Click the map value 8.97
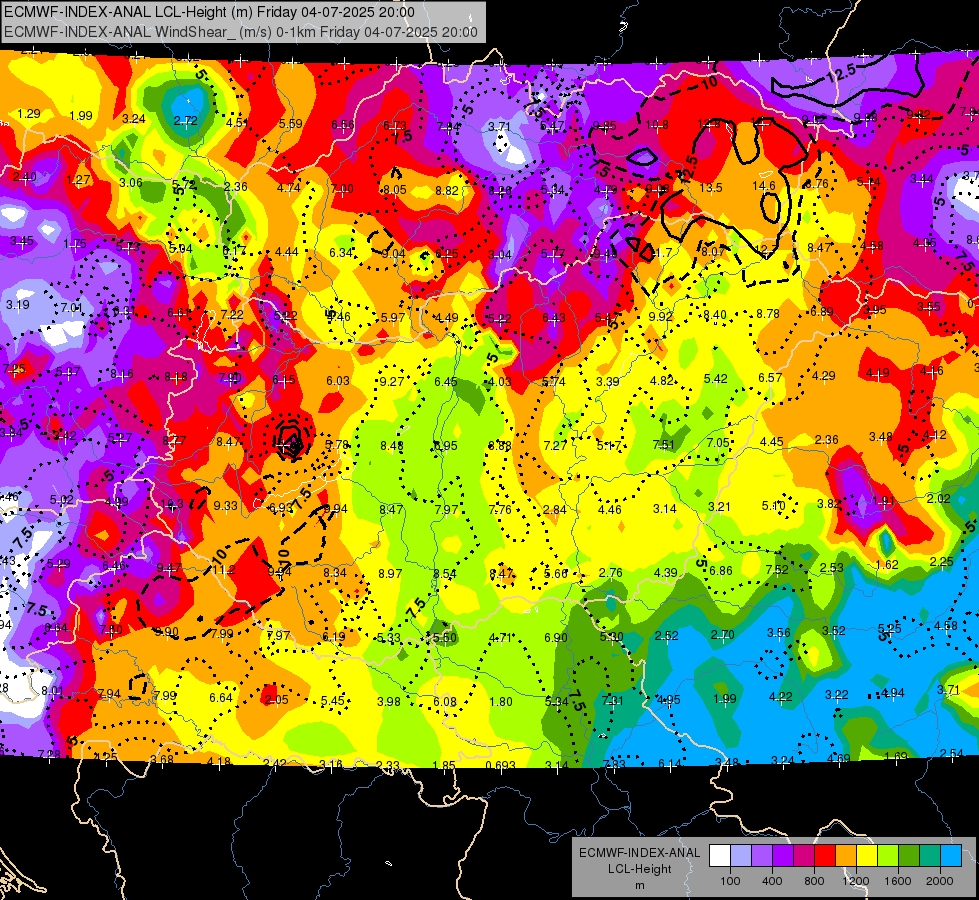Screen dimensions: 979x900 390,573
